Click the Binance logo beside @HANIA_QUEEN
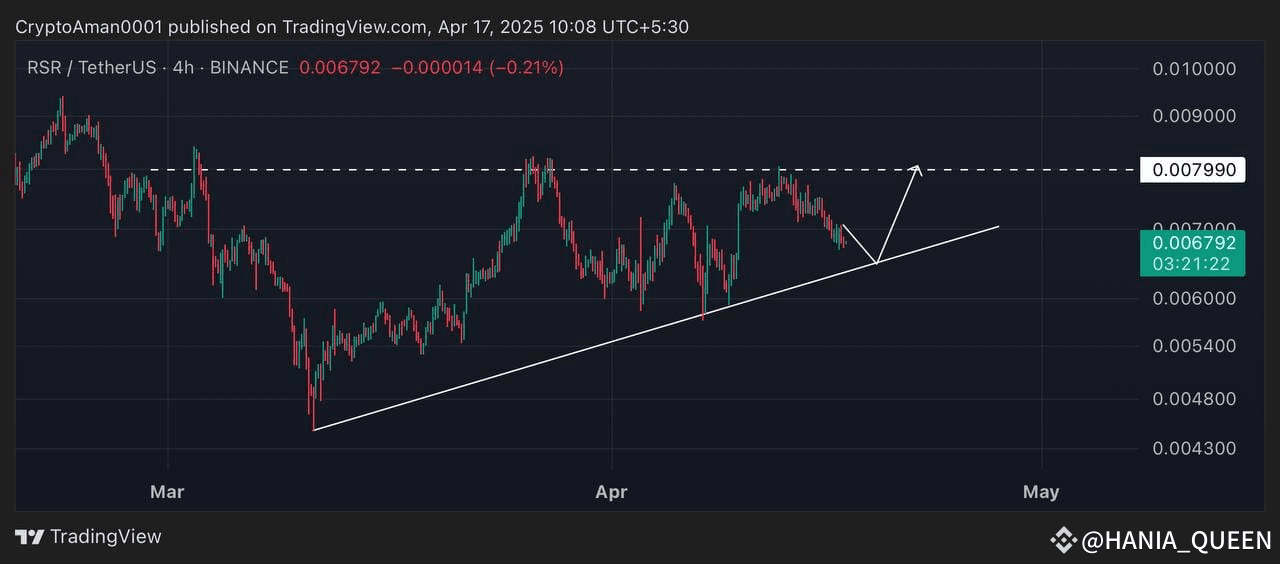 click(x=1063, y=541)
